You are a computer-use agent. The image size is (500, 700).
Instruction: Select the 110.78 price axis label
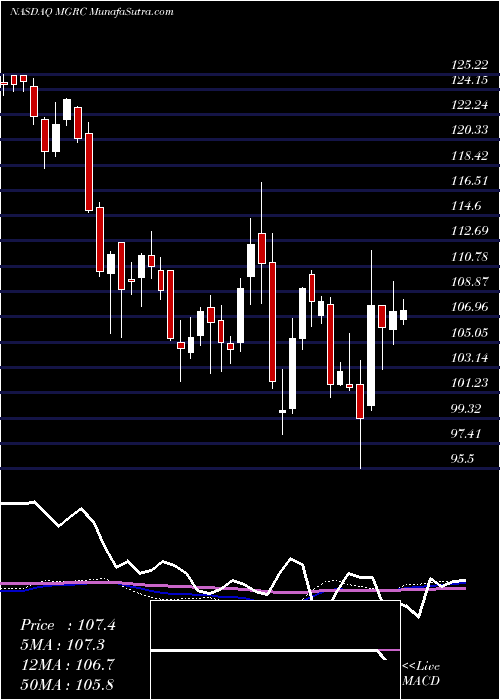point(469,257)
